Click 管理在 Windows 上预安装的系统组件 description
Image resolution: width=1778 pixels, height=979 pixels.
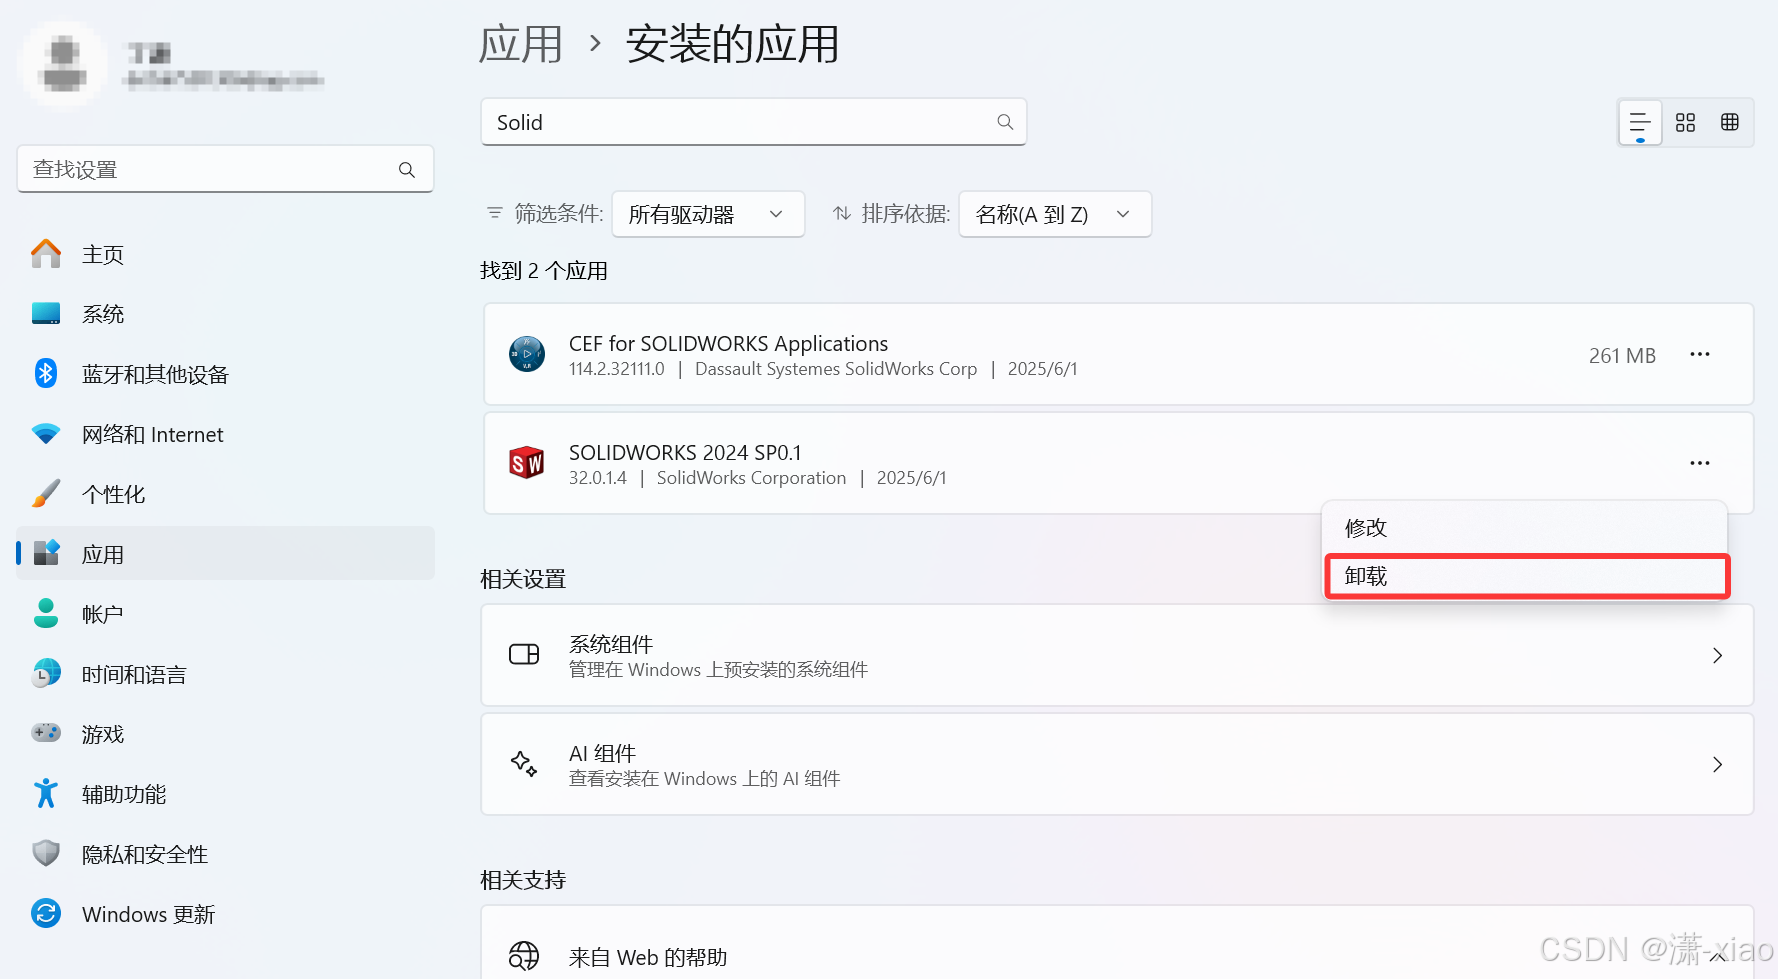pyautogui.click(x=718, y=670)
